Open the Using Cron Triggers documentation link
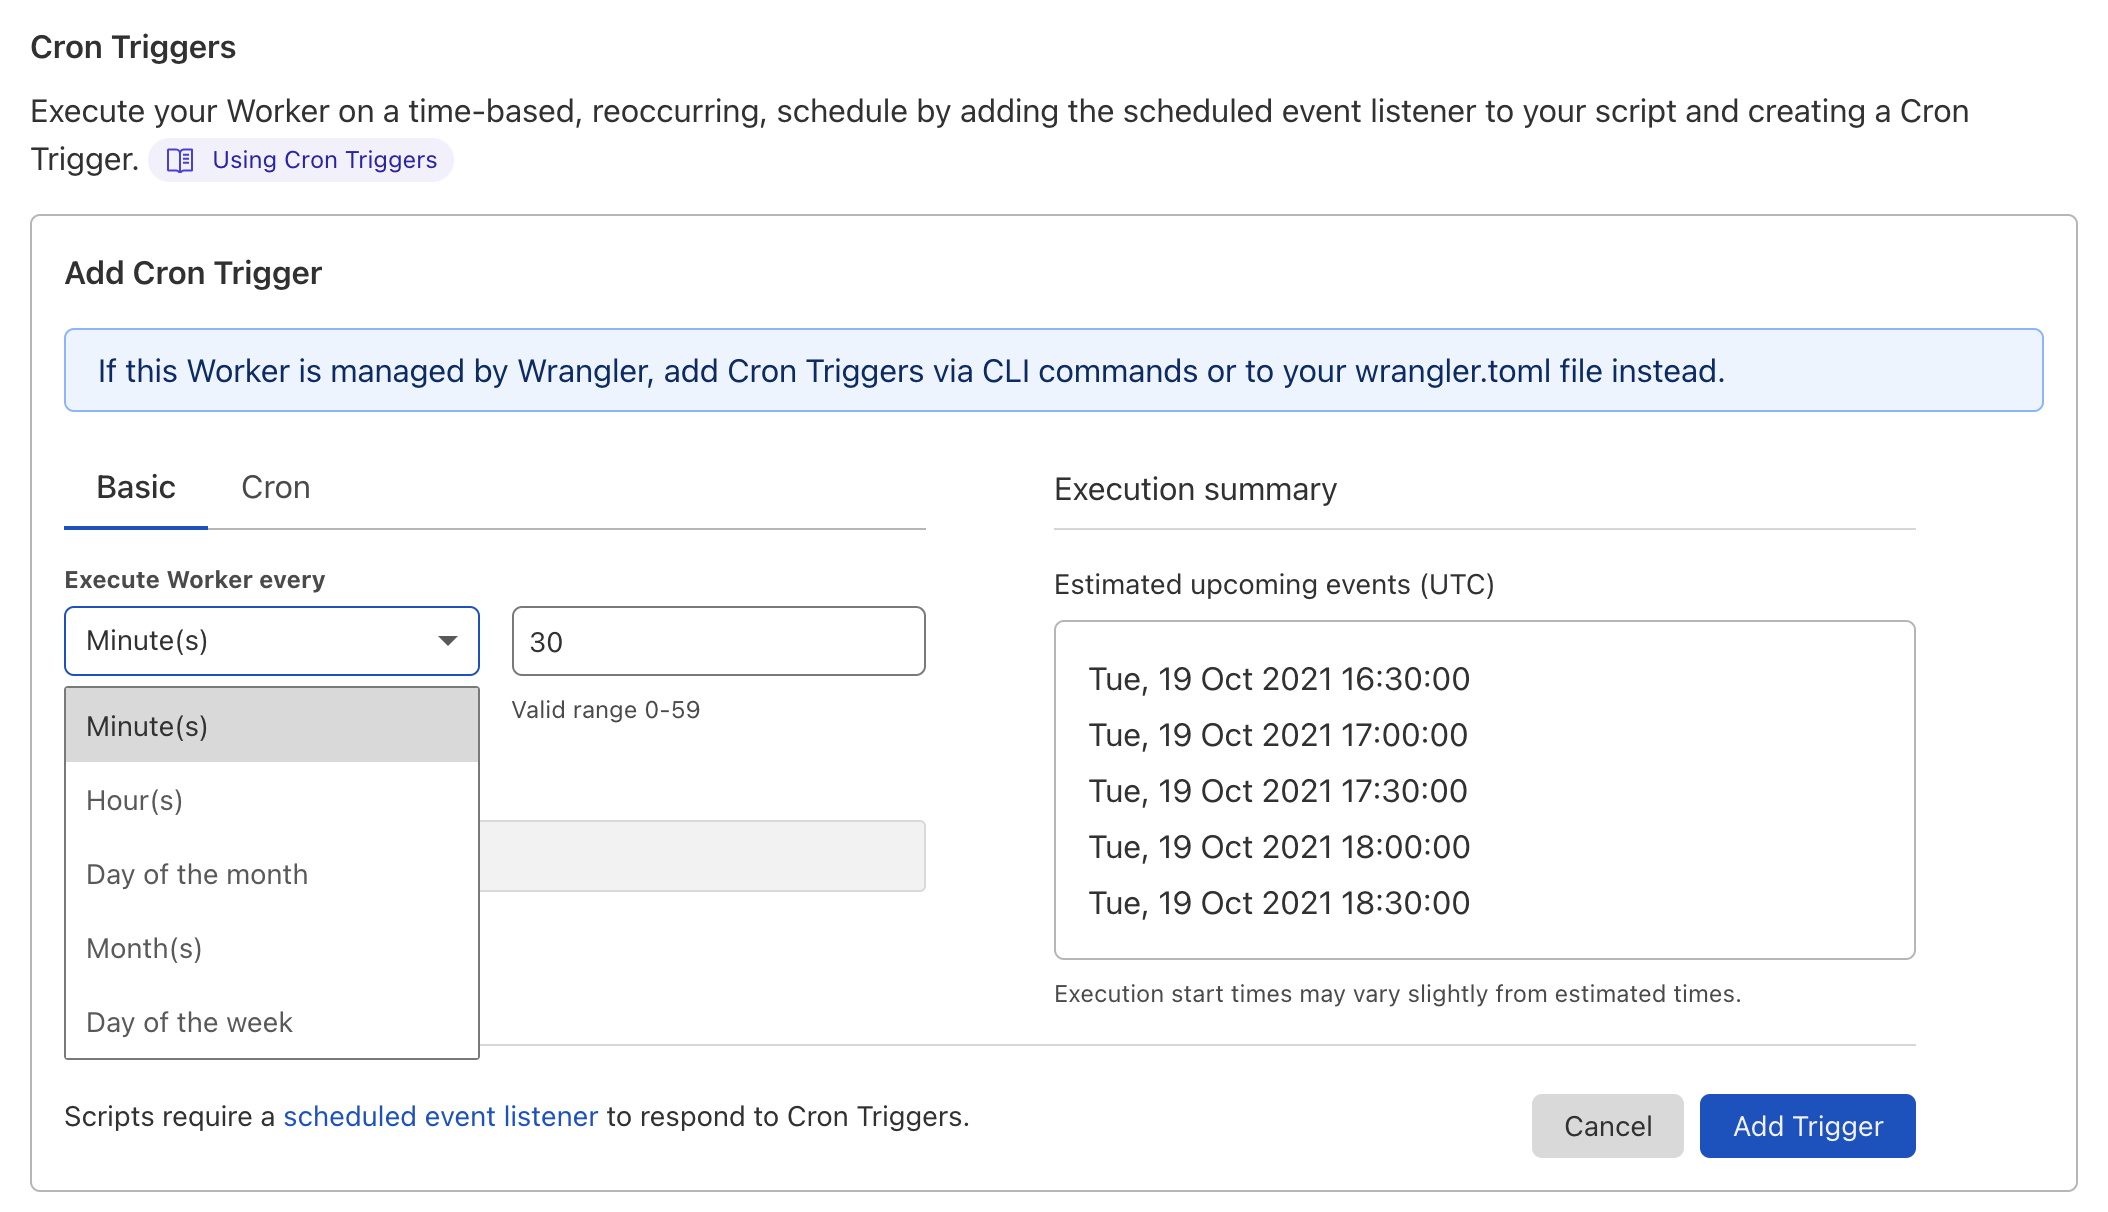This screenshot has width=2108, height=1212. tap(323, 160)
